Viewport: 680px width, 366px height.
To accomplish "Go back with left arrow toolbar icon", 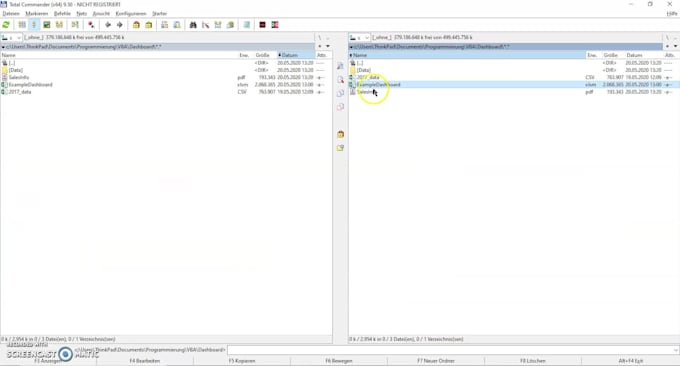I will click(x=108, y=25).
